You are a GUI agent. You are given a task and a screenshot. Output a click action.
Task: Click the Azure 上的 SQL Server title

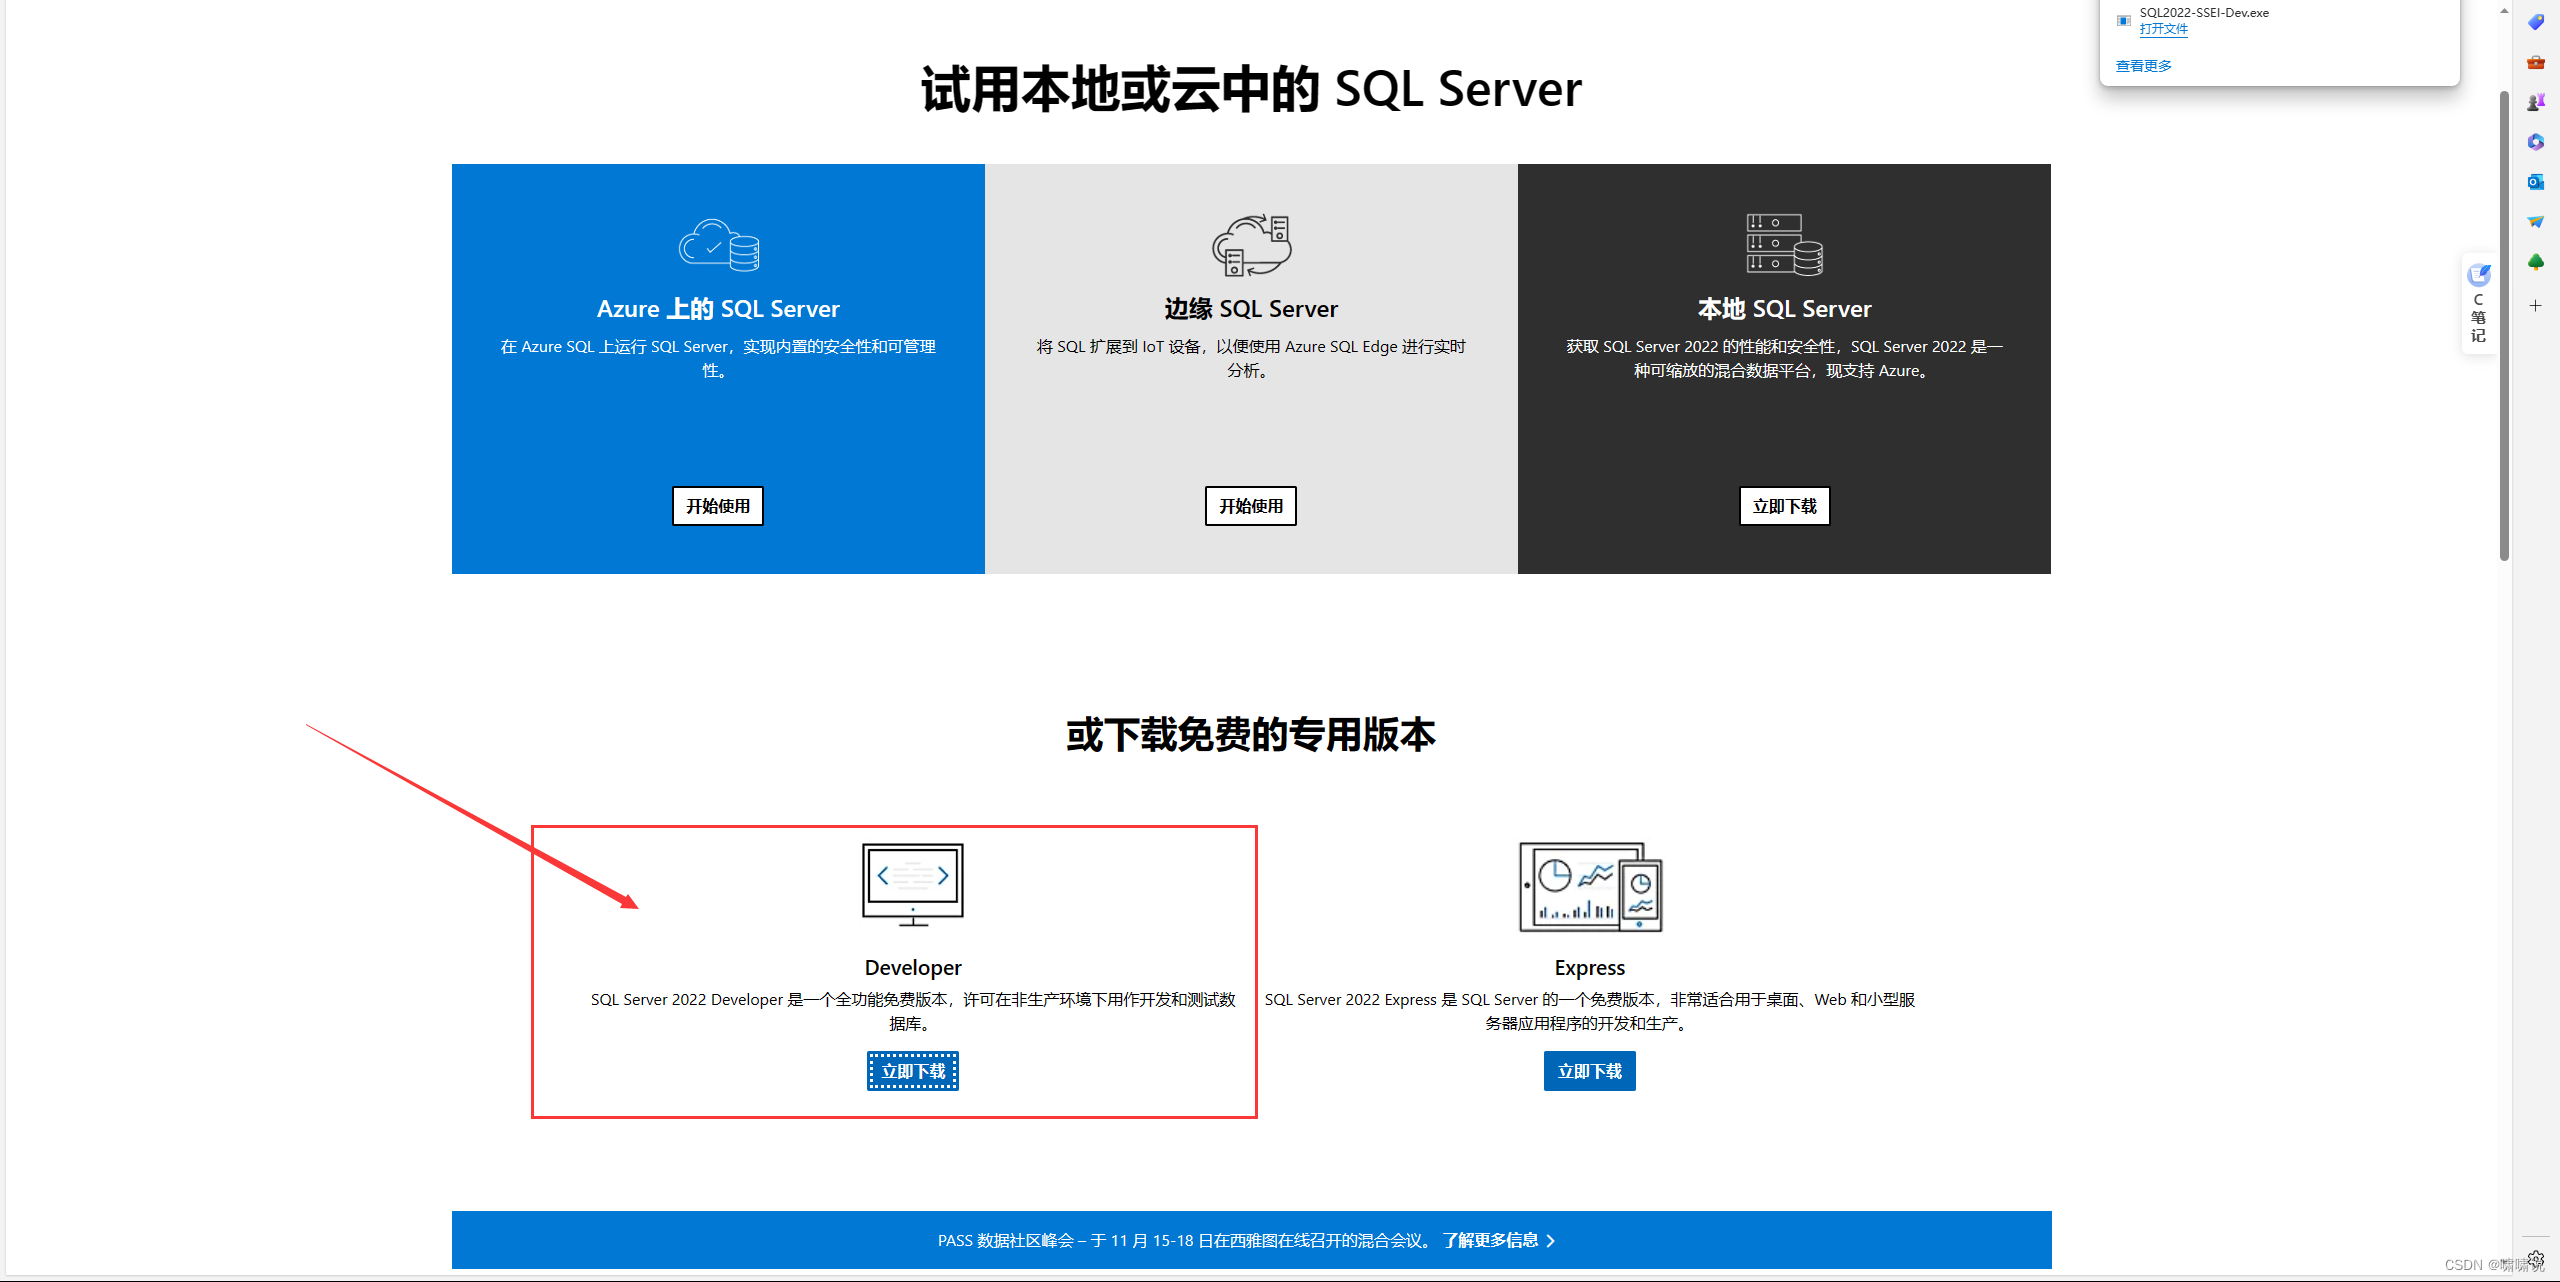718,309
